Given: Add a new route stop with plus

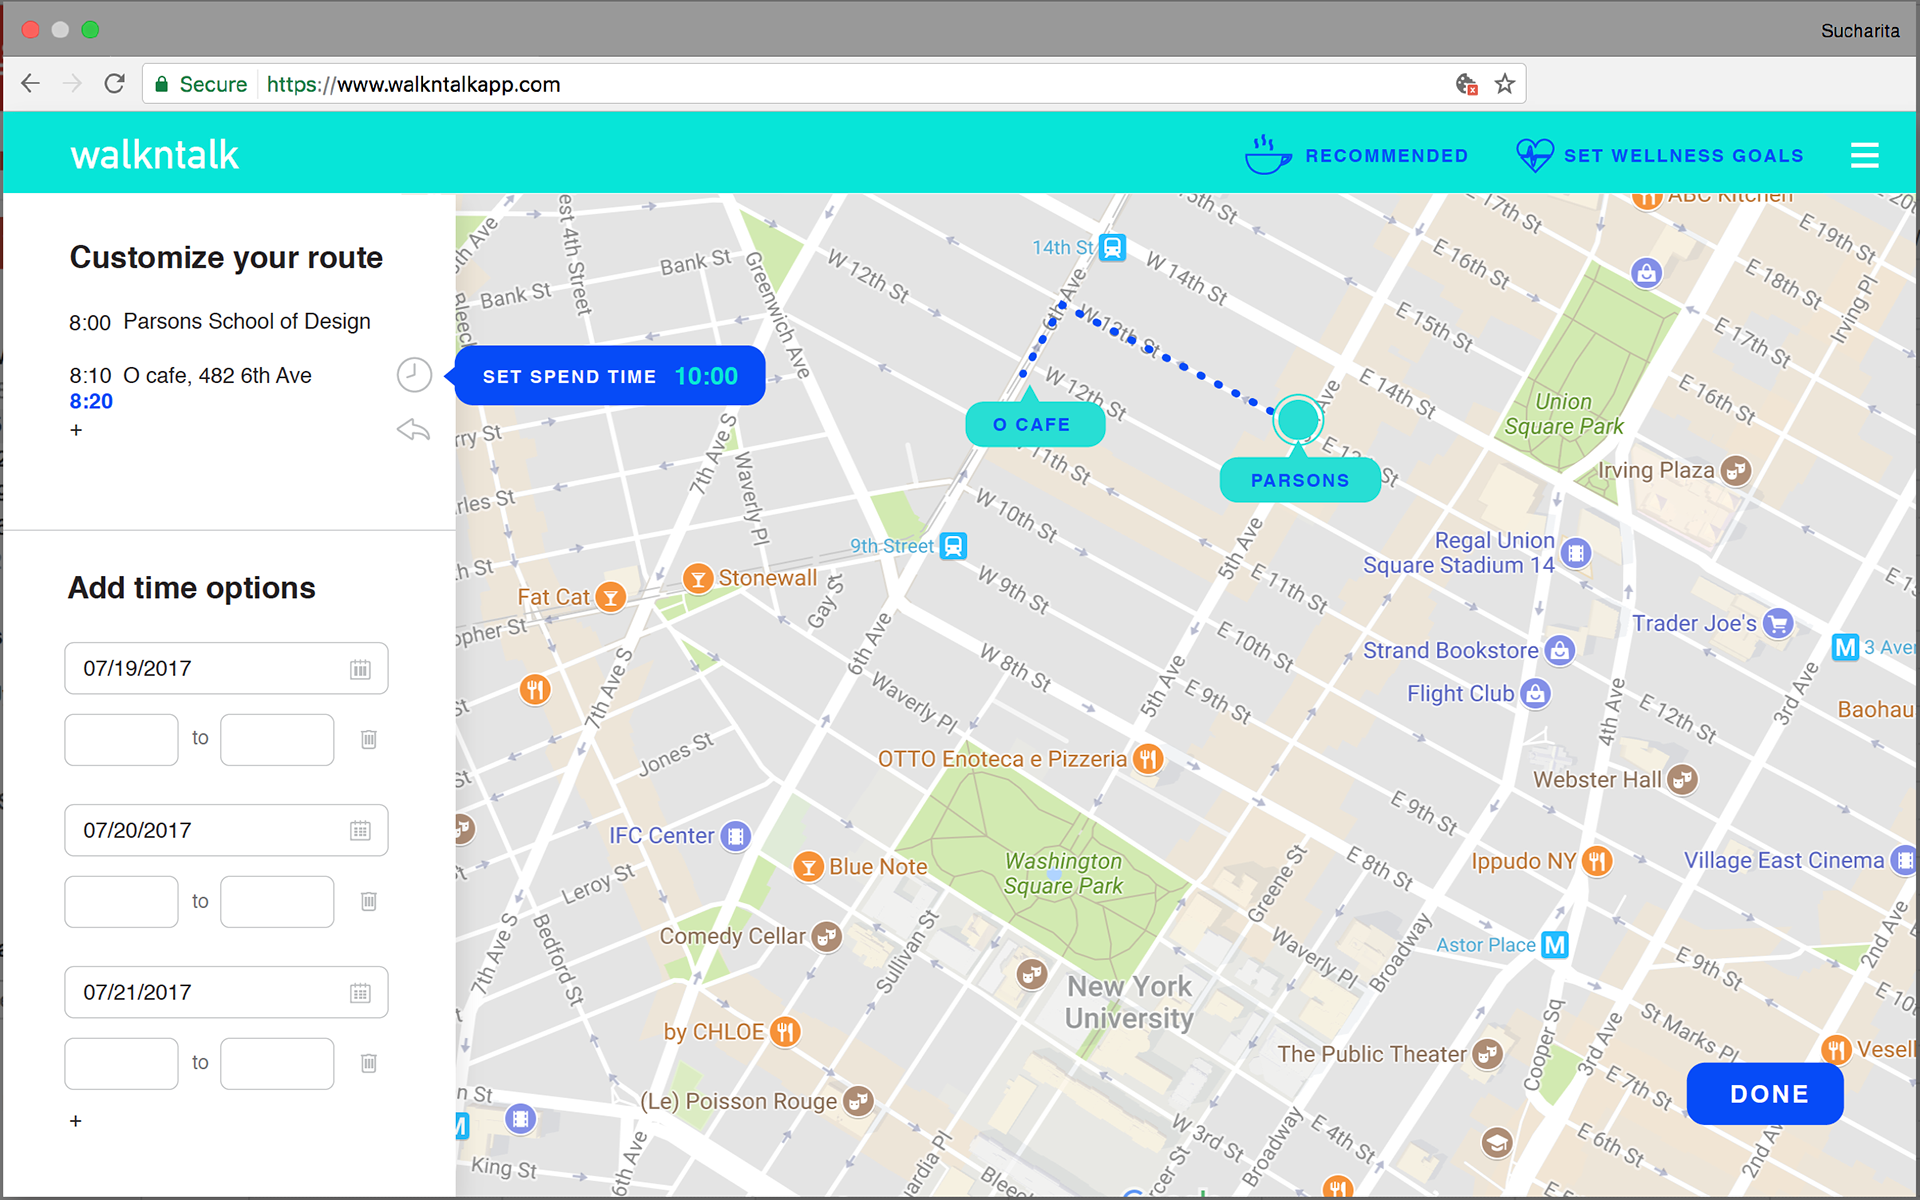Looking at the screenshot, I should tap(76, 430).
